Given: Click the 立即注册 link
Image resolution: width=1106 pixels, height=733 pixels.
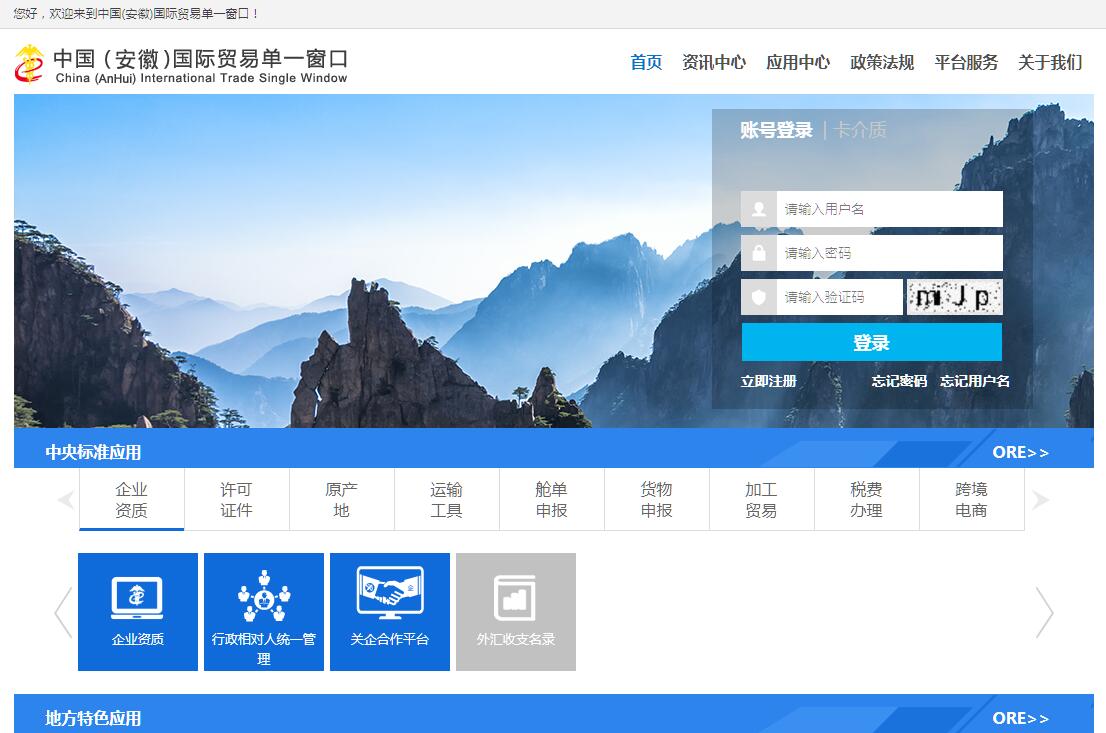Looking at the screenshot, I should coord(768,381).
